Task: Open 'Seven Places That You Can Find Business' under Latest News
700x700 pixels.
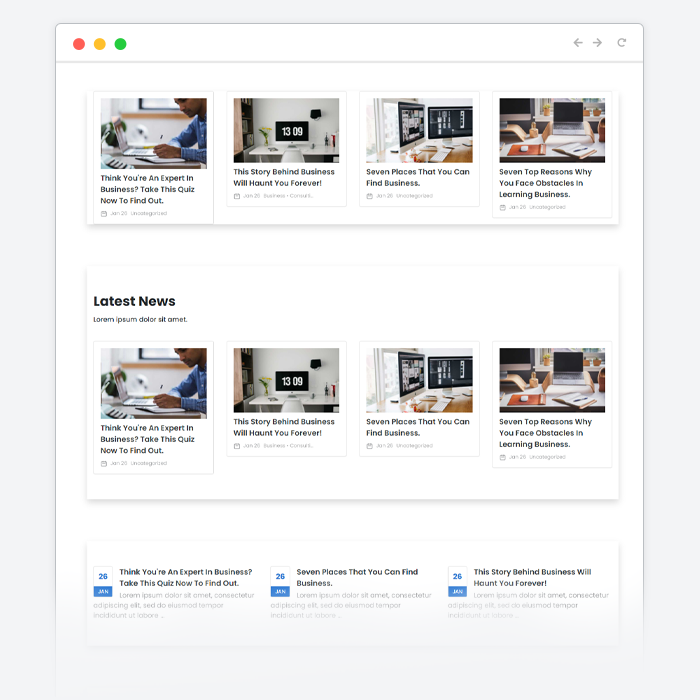Action: click(417, 427)
